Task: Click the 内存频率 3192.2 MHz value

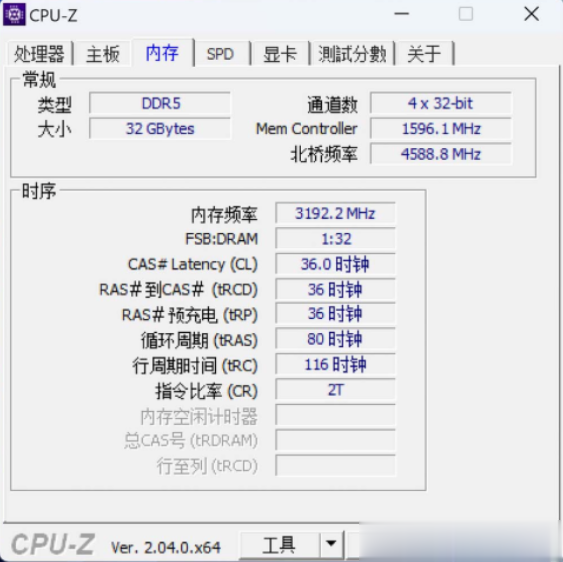Action: coord(335,214)
